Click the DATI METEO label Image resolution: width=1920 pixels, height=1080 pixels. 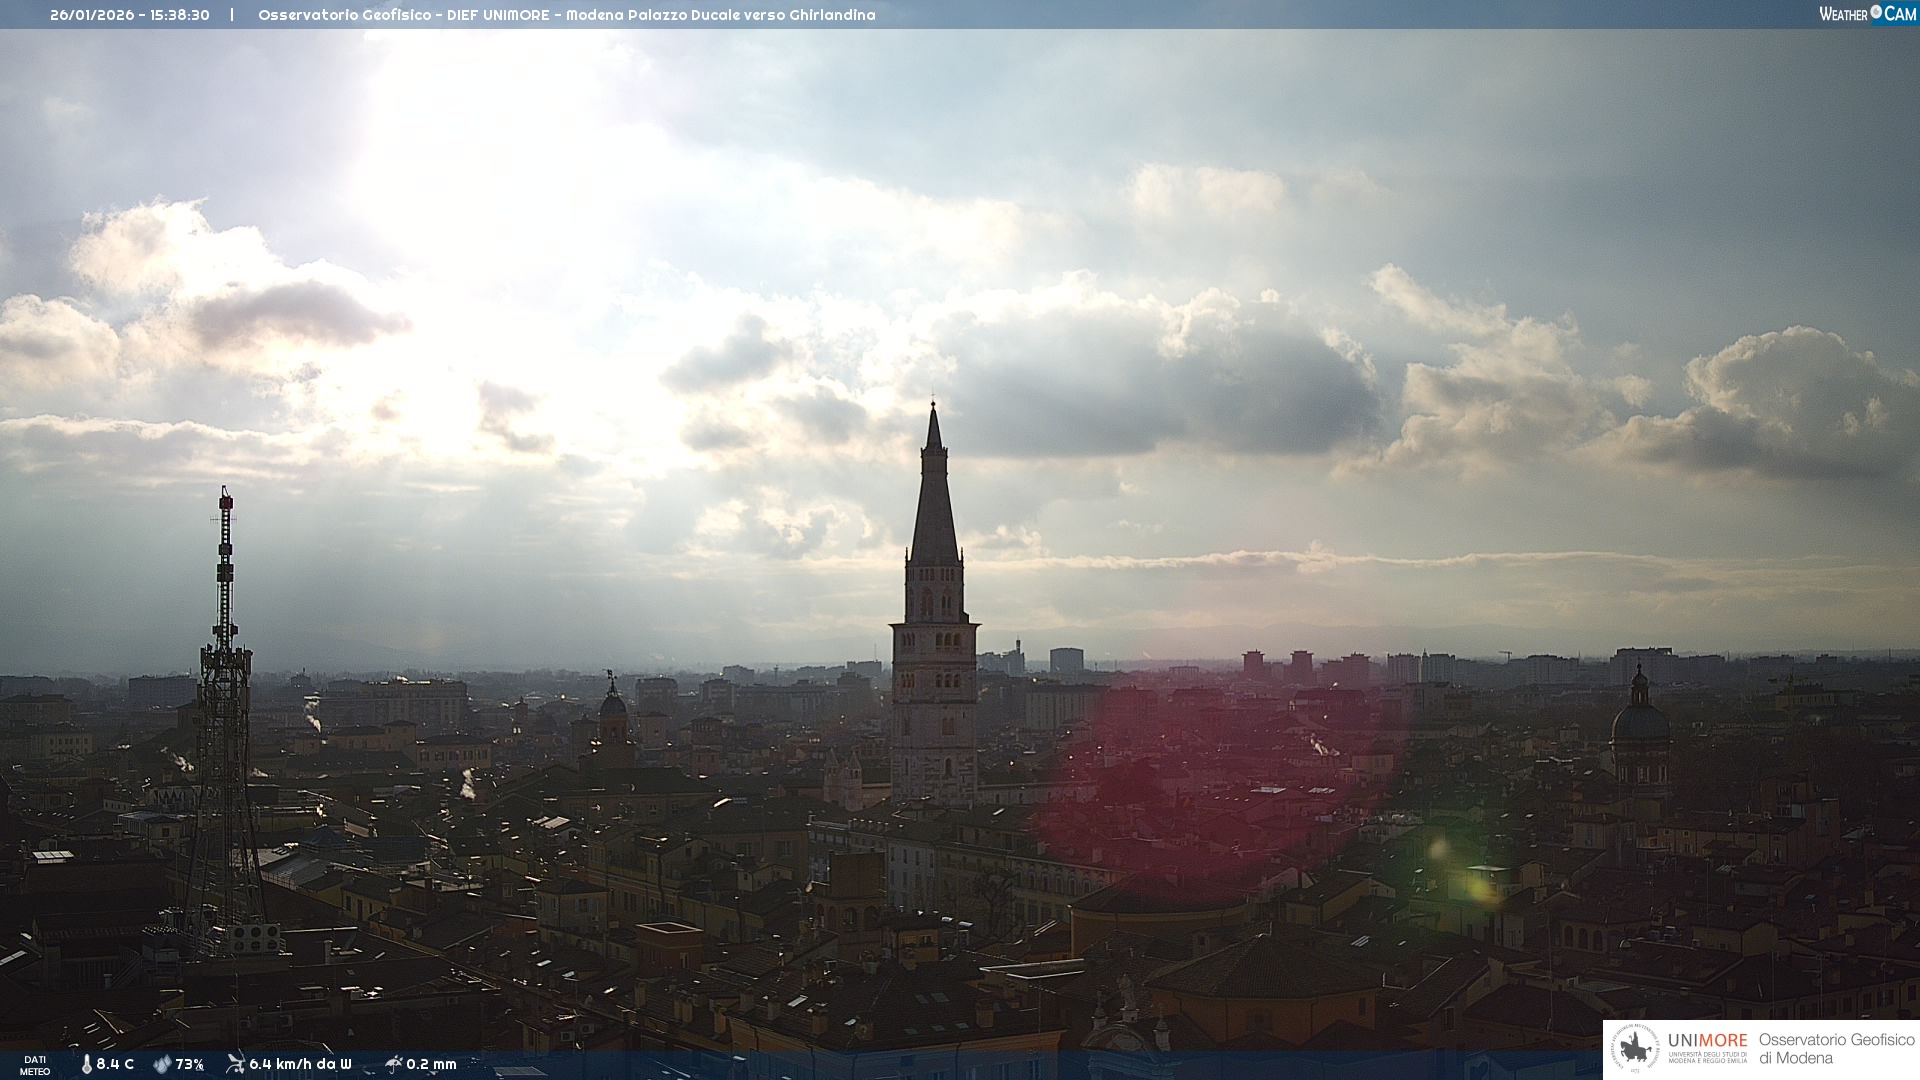tap(35, 1065)
